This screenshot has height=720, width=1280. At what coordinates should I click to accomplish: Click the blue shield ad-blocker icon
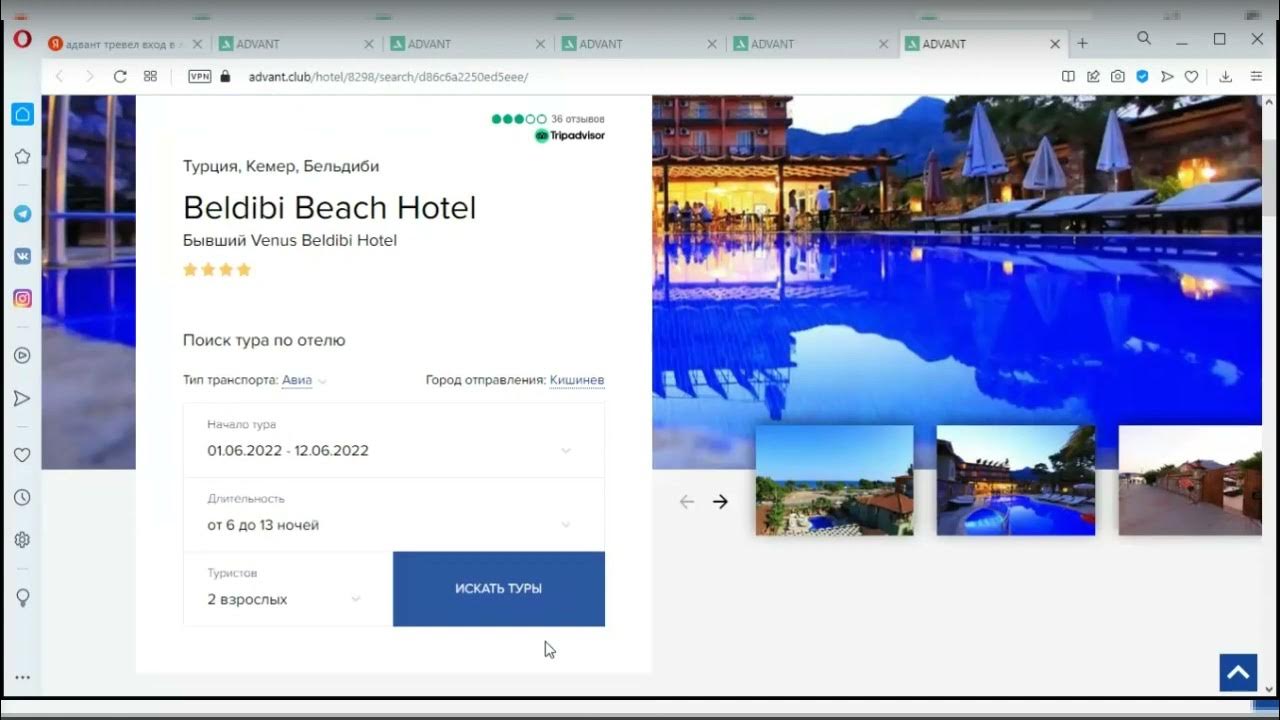click(1142, 76)
